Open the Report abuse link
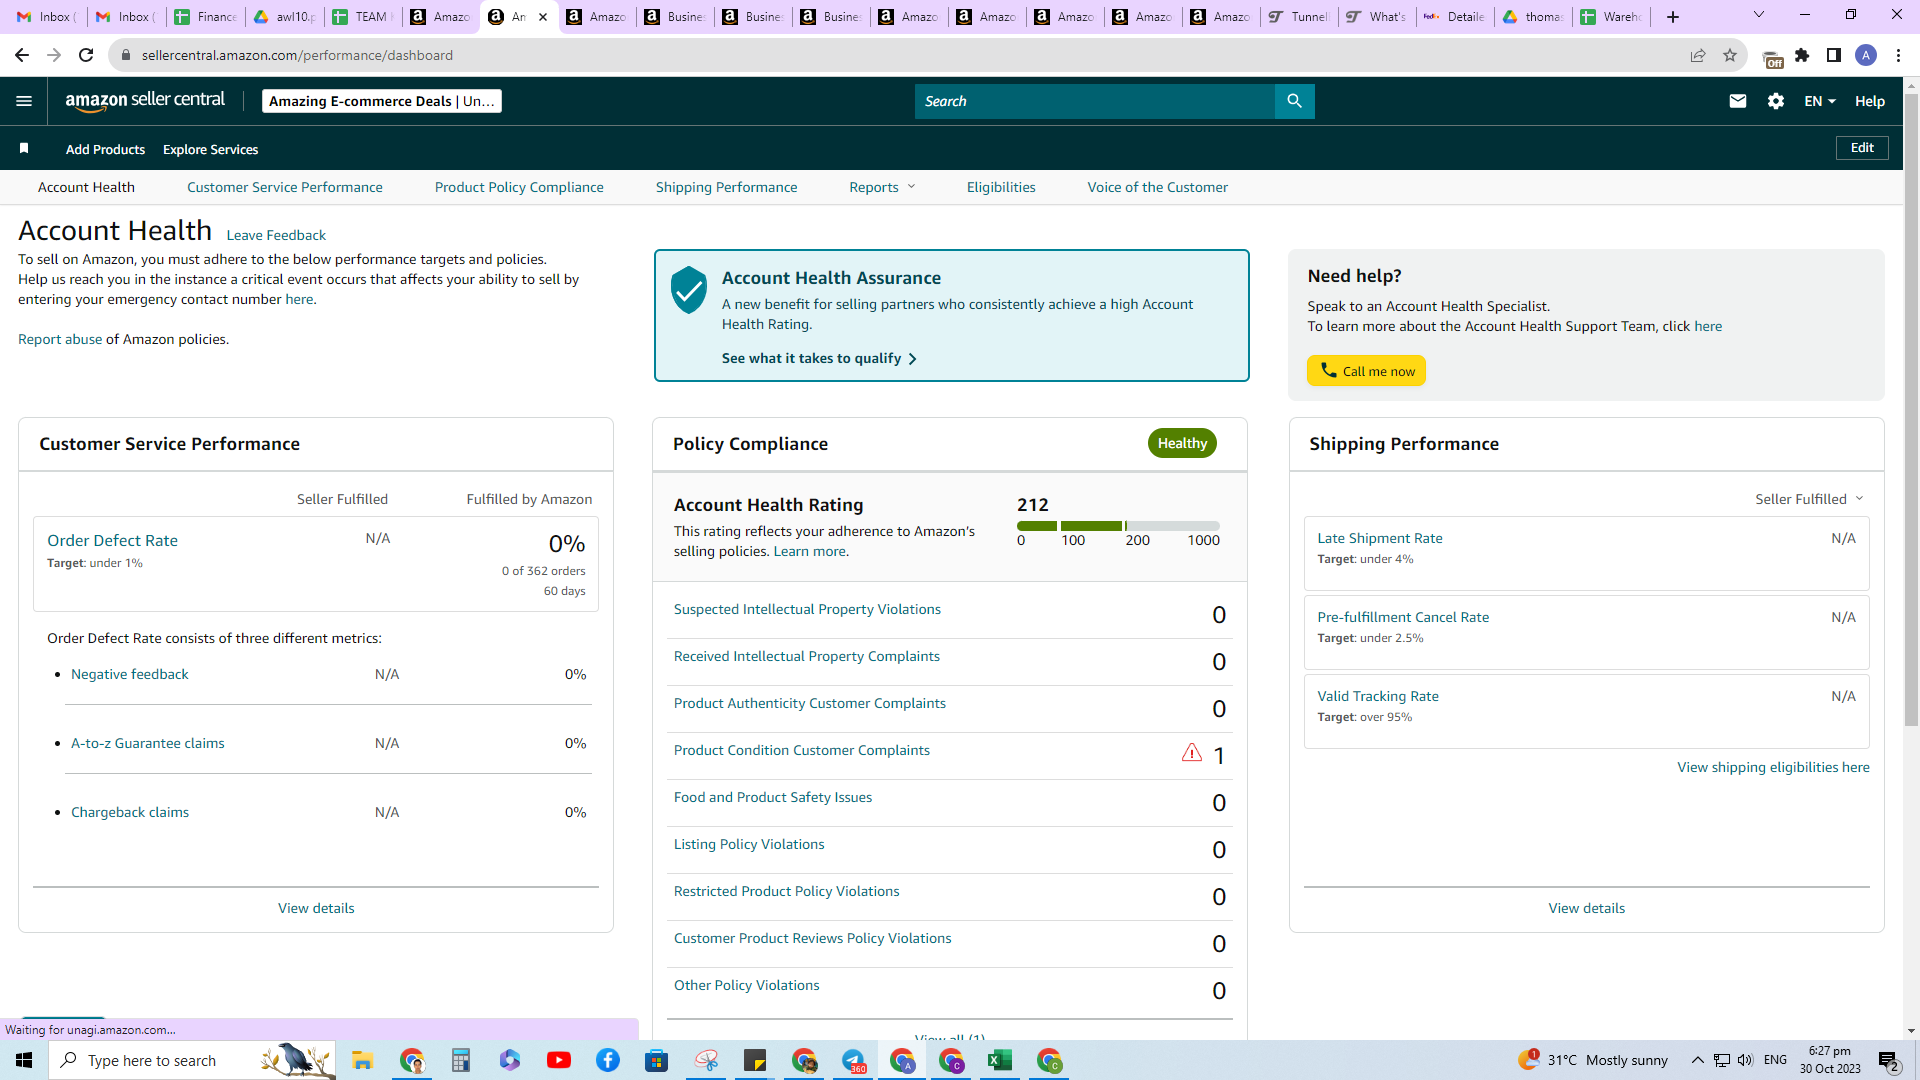The height and width of the screenshot is (1080, 1920). pos(60,339)
